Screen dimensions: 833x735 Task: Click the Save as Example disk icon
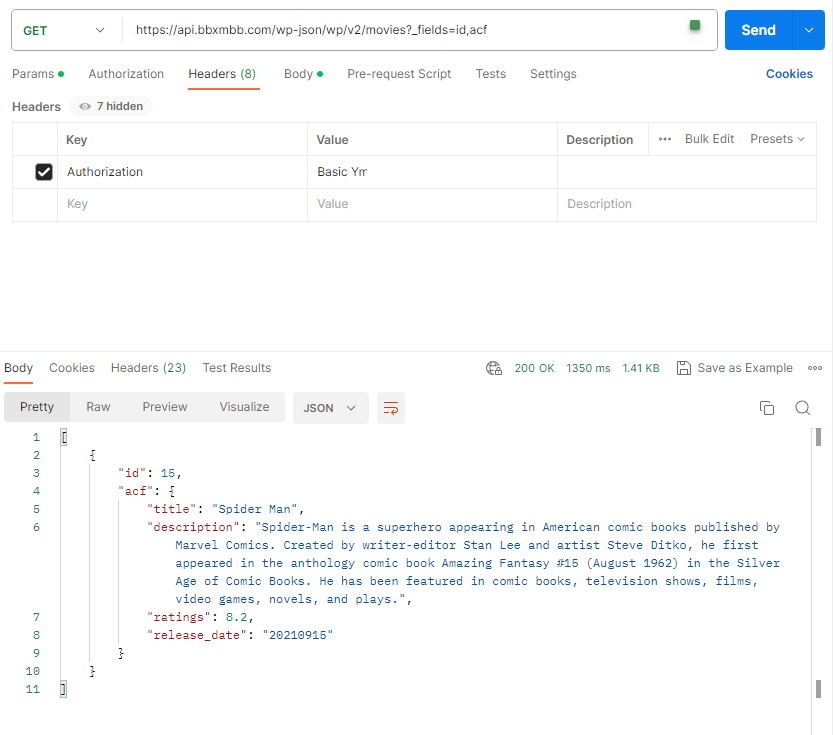[x=684, y=368]
